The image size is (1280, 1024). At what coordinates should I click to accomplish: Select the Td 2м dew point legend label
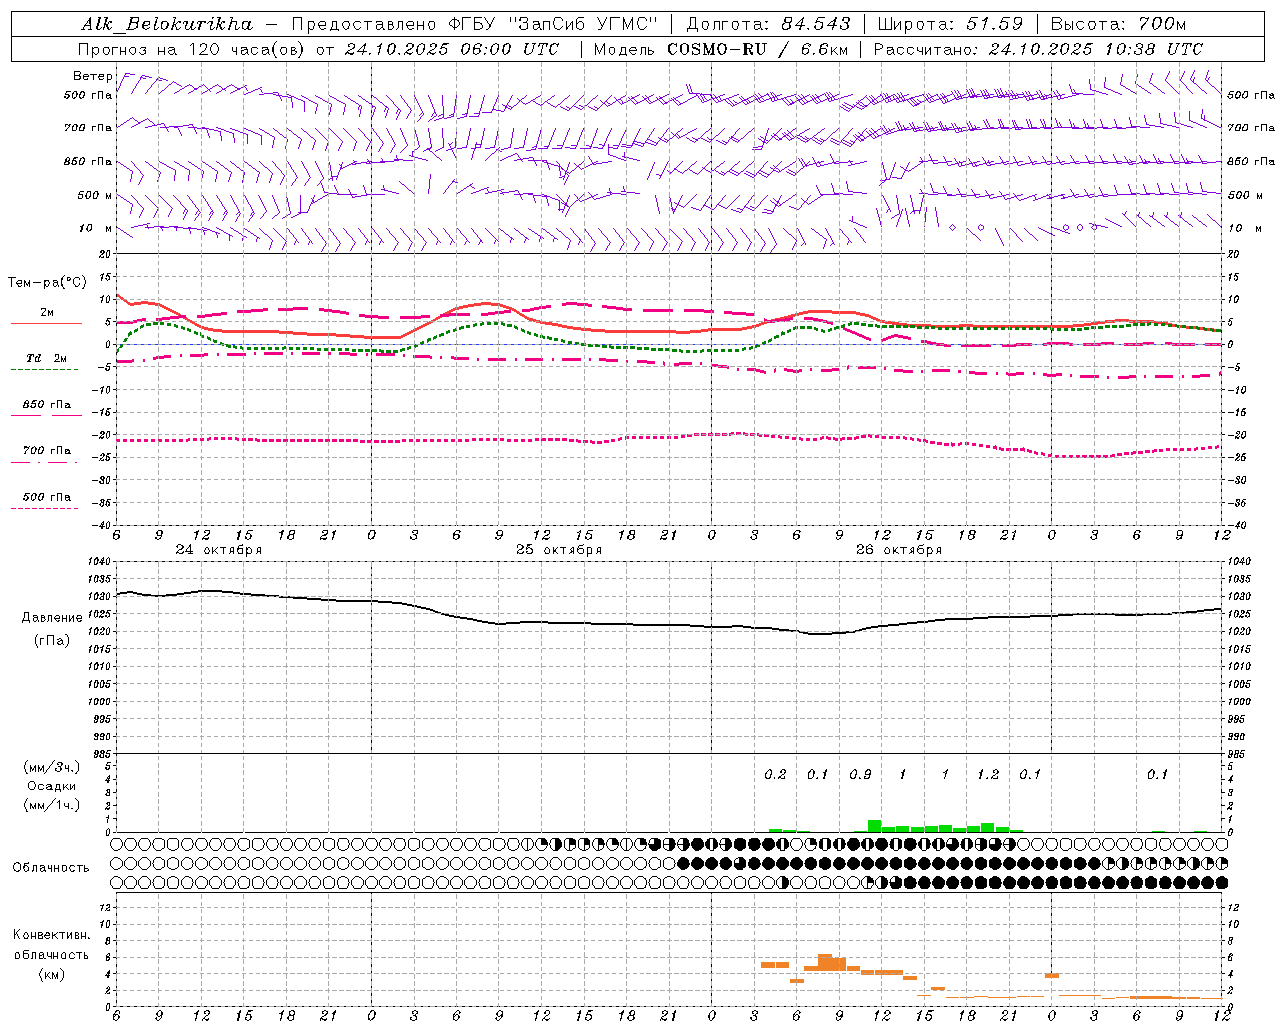pyautogui.click(x=47, y=358)
